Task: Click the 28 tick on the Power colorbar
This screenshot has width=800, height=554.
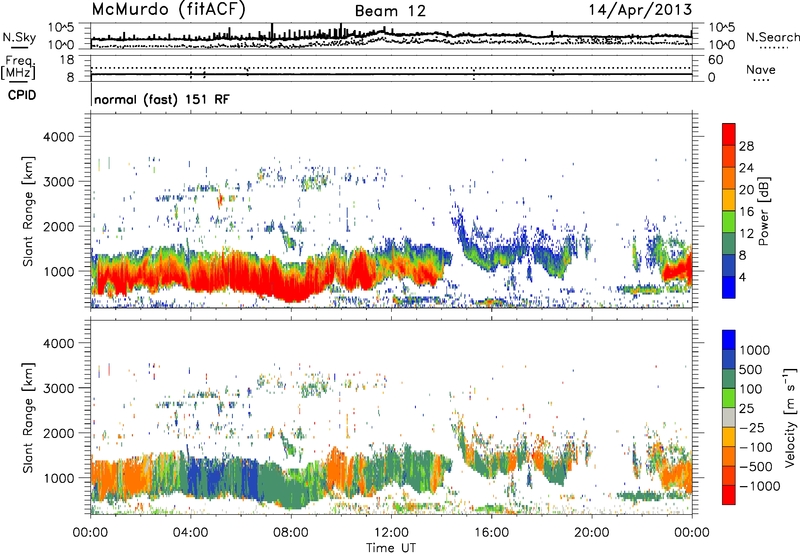Action: click(x=746, y=146)
